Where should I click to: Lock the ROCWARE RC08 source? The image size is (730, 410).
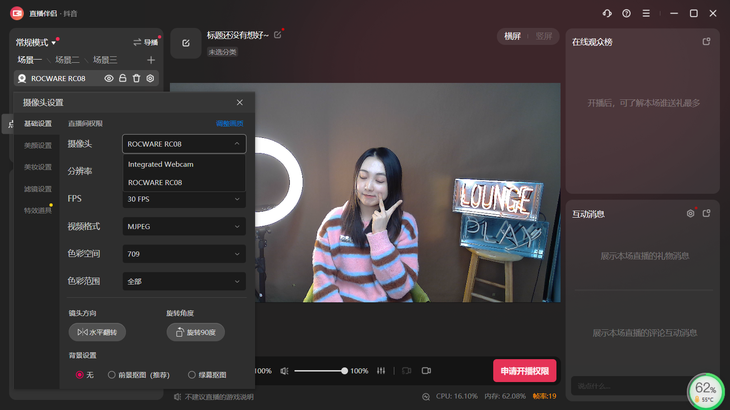click(123, 78)
